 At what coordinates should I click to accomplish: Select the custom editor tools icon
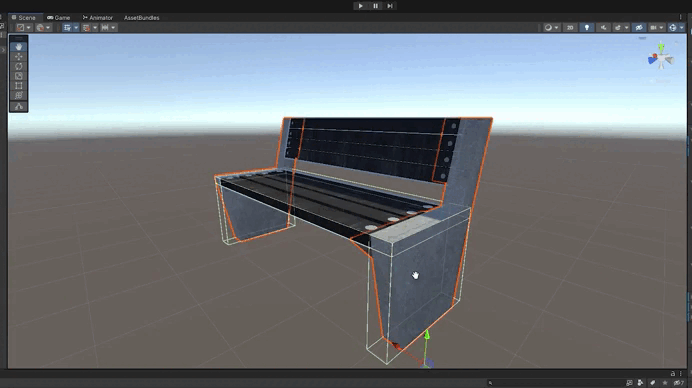coord(19,106)
